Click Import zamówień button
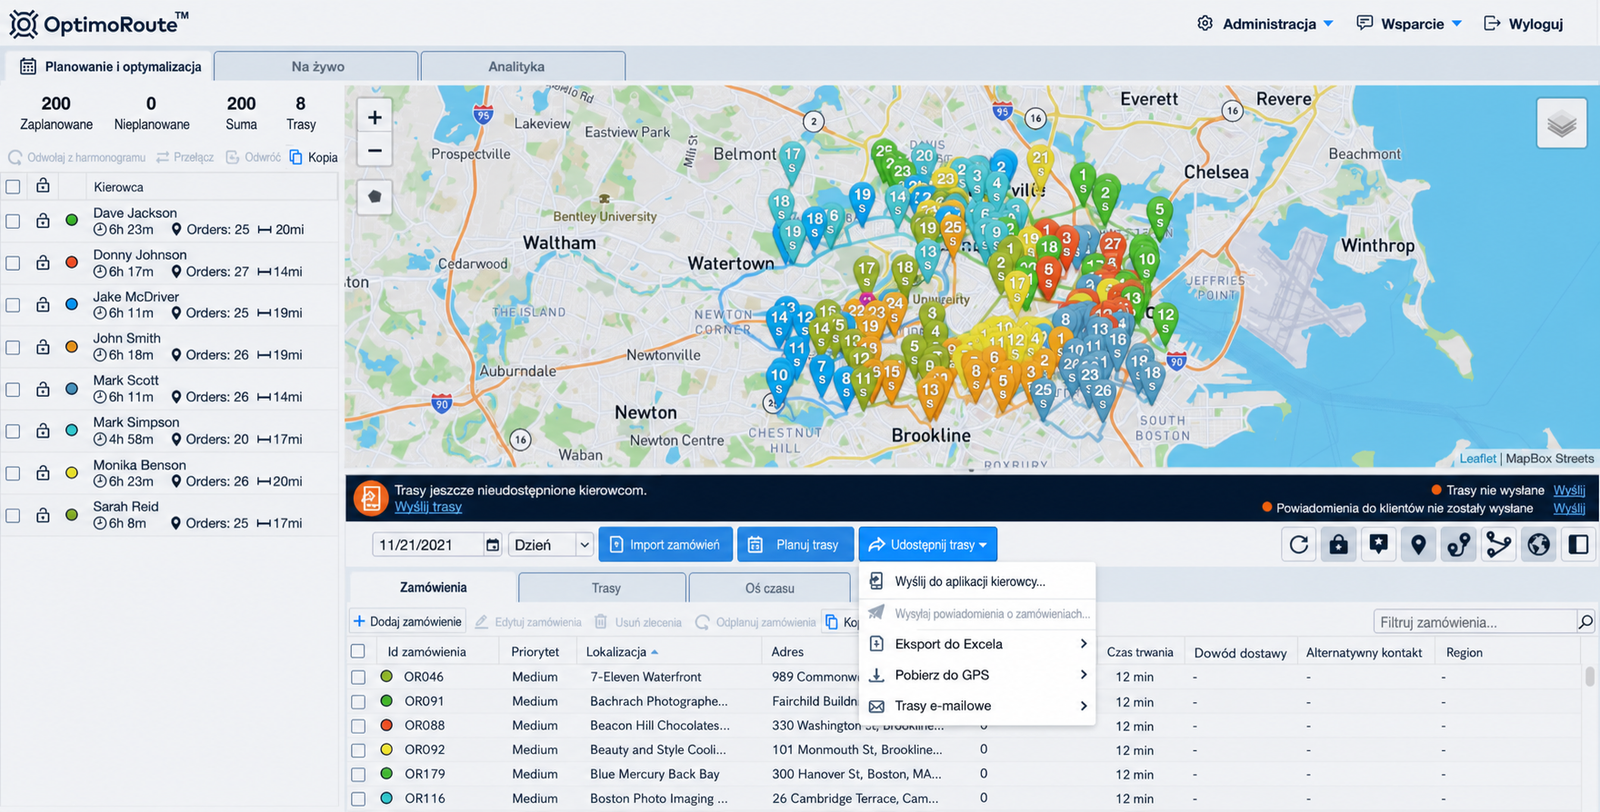This screenshot has width=1600, height=812. point(665,545)
